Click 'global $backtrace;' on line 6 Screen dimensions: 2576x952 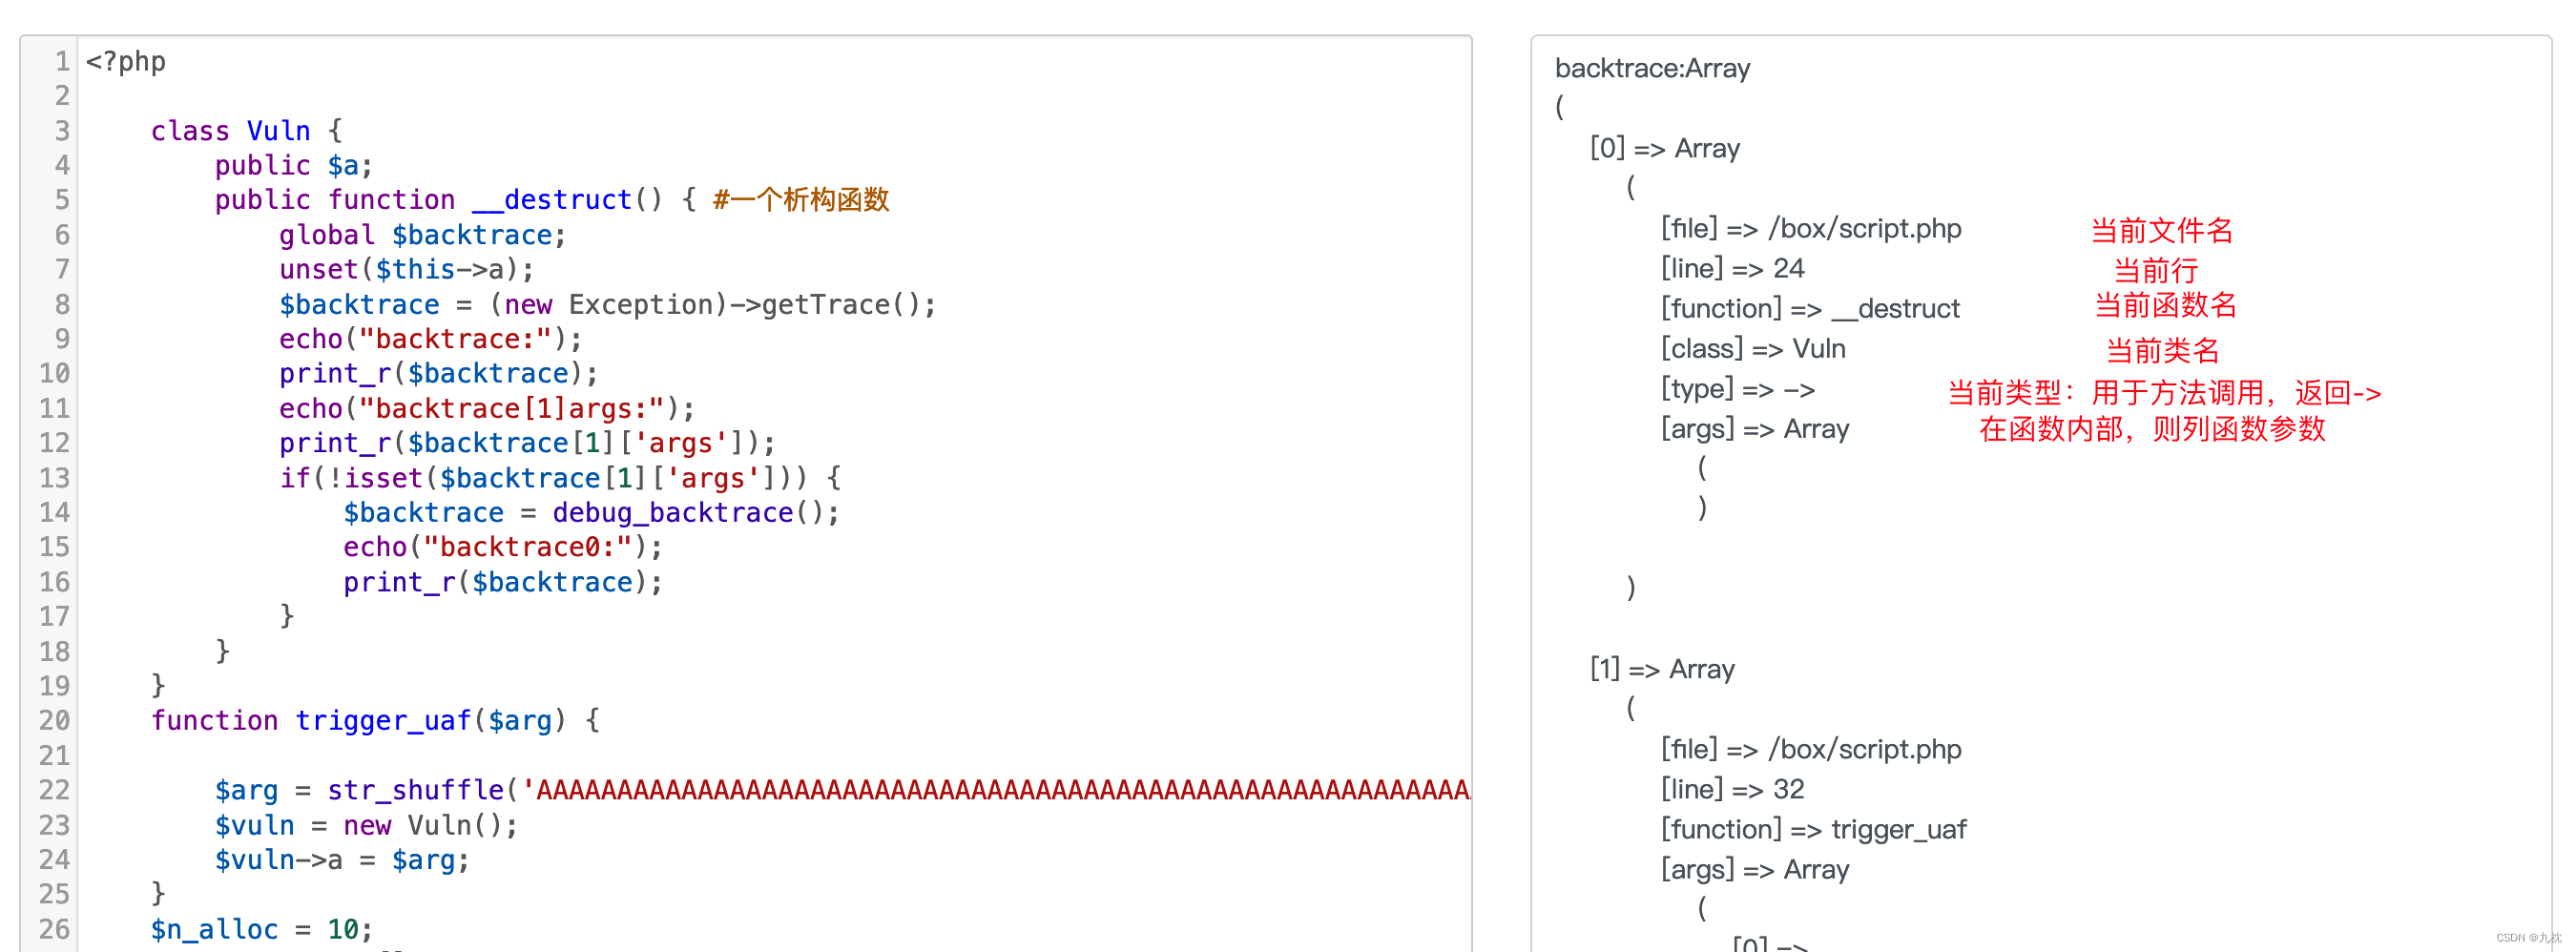423,235
